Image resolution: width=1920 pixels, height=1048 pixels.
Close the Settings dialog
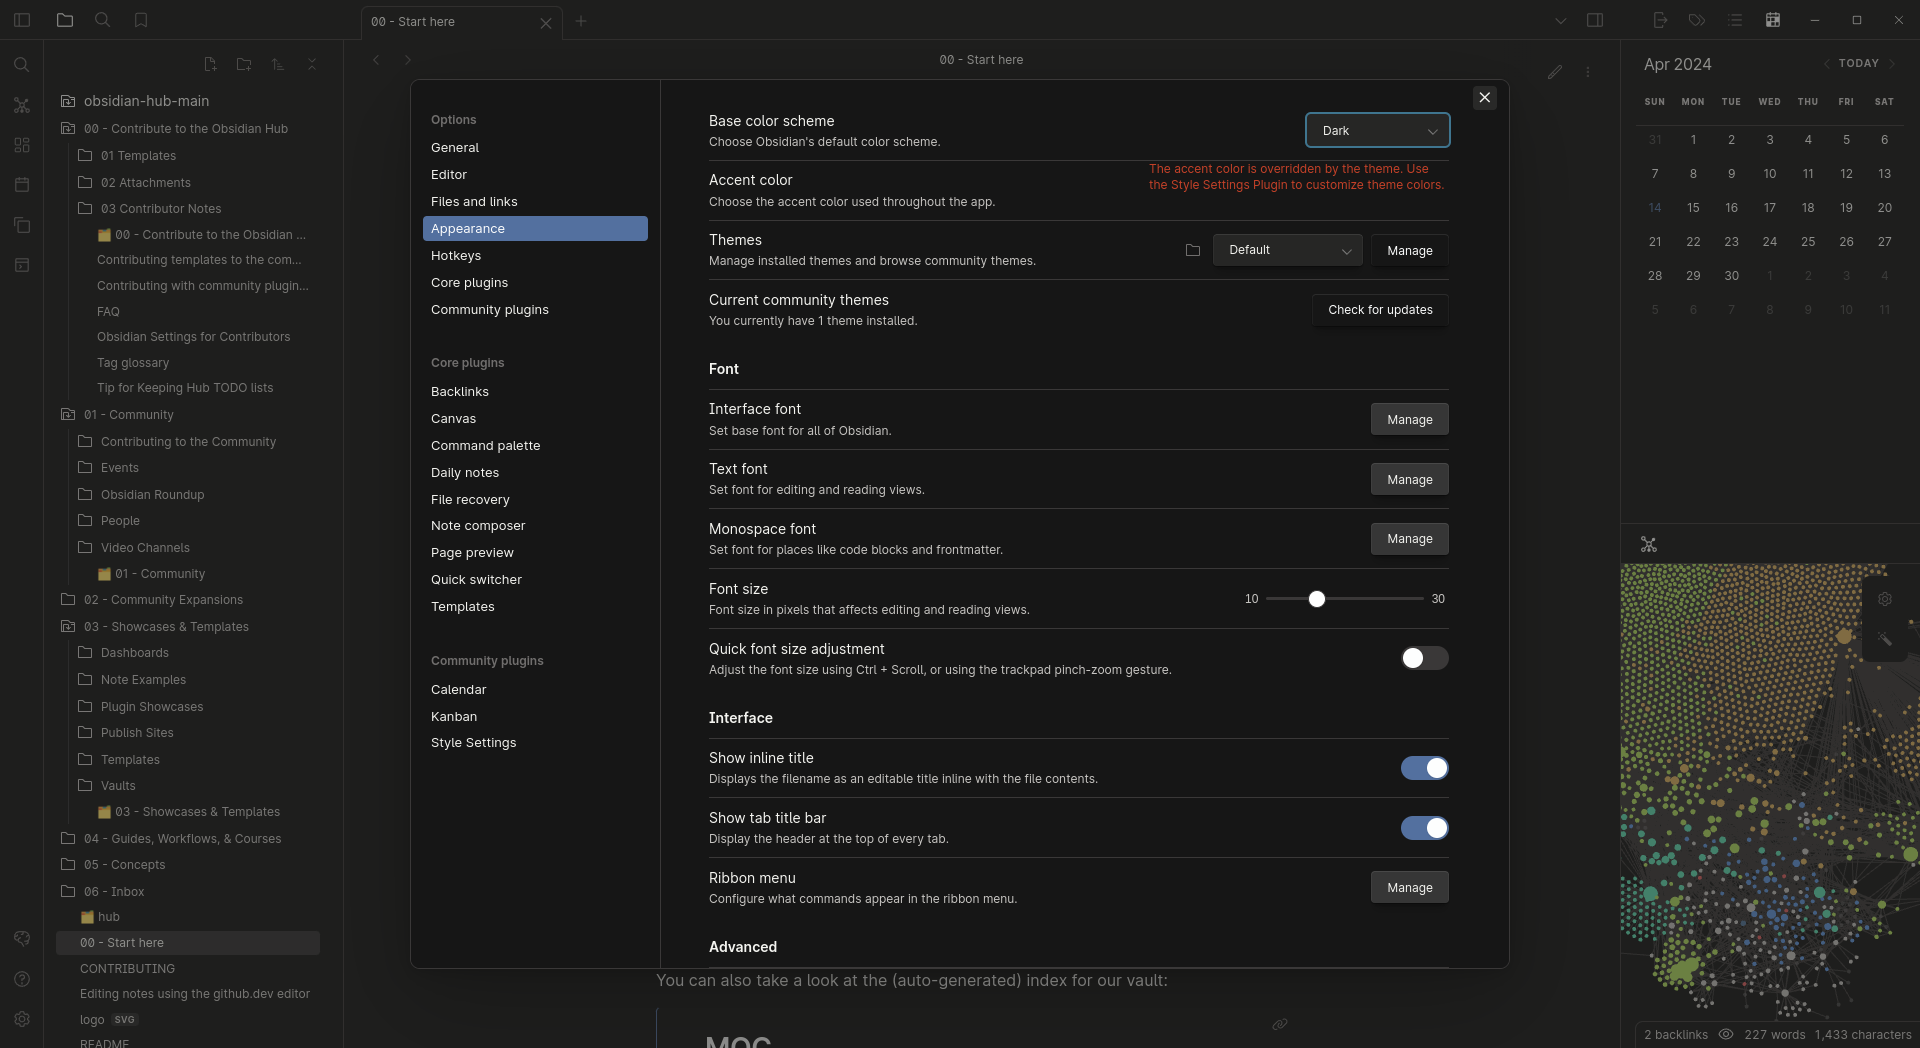[1485, 97]
